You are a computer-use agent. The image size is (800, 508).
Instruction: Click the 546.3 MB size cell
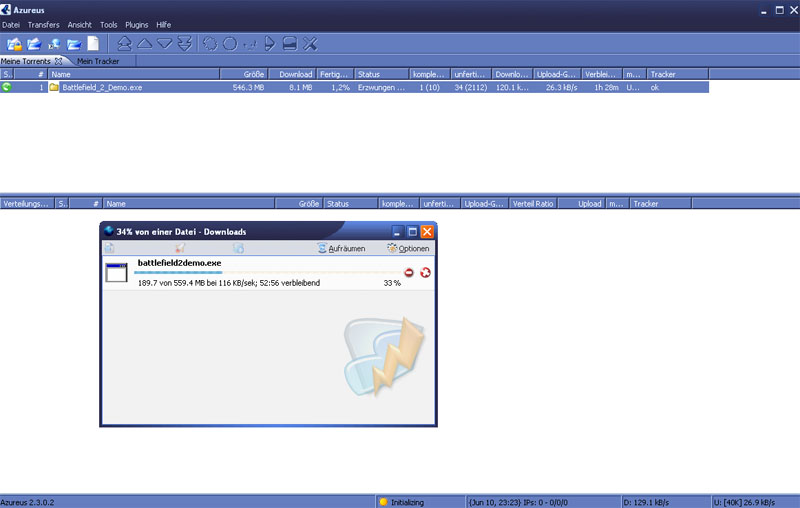pos(248,87)
